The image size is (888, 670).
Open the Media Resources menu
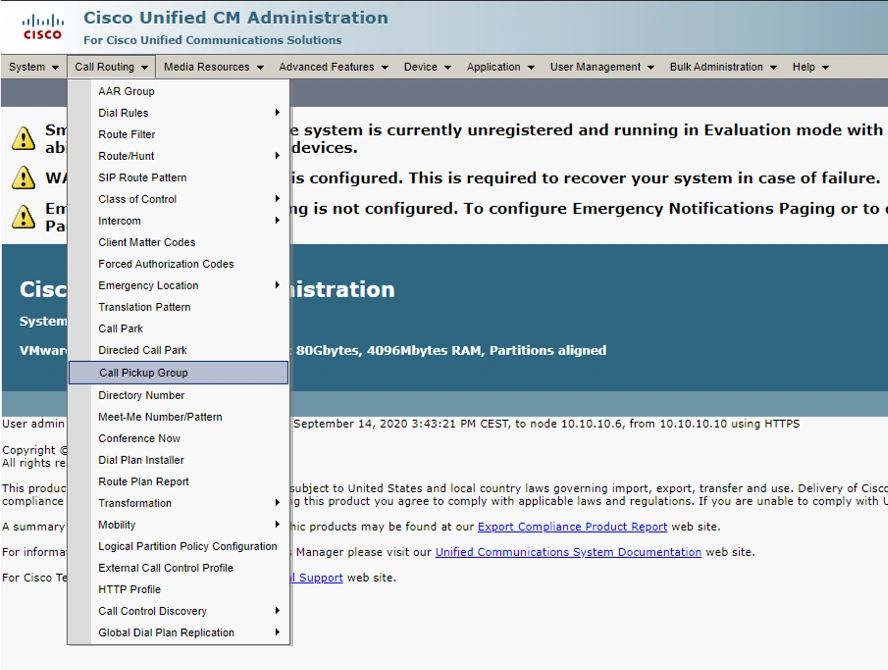[x=214, y=67]
